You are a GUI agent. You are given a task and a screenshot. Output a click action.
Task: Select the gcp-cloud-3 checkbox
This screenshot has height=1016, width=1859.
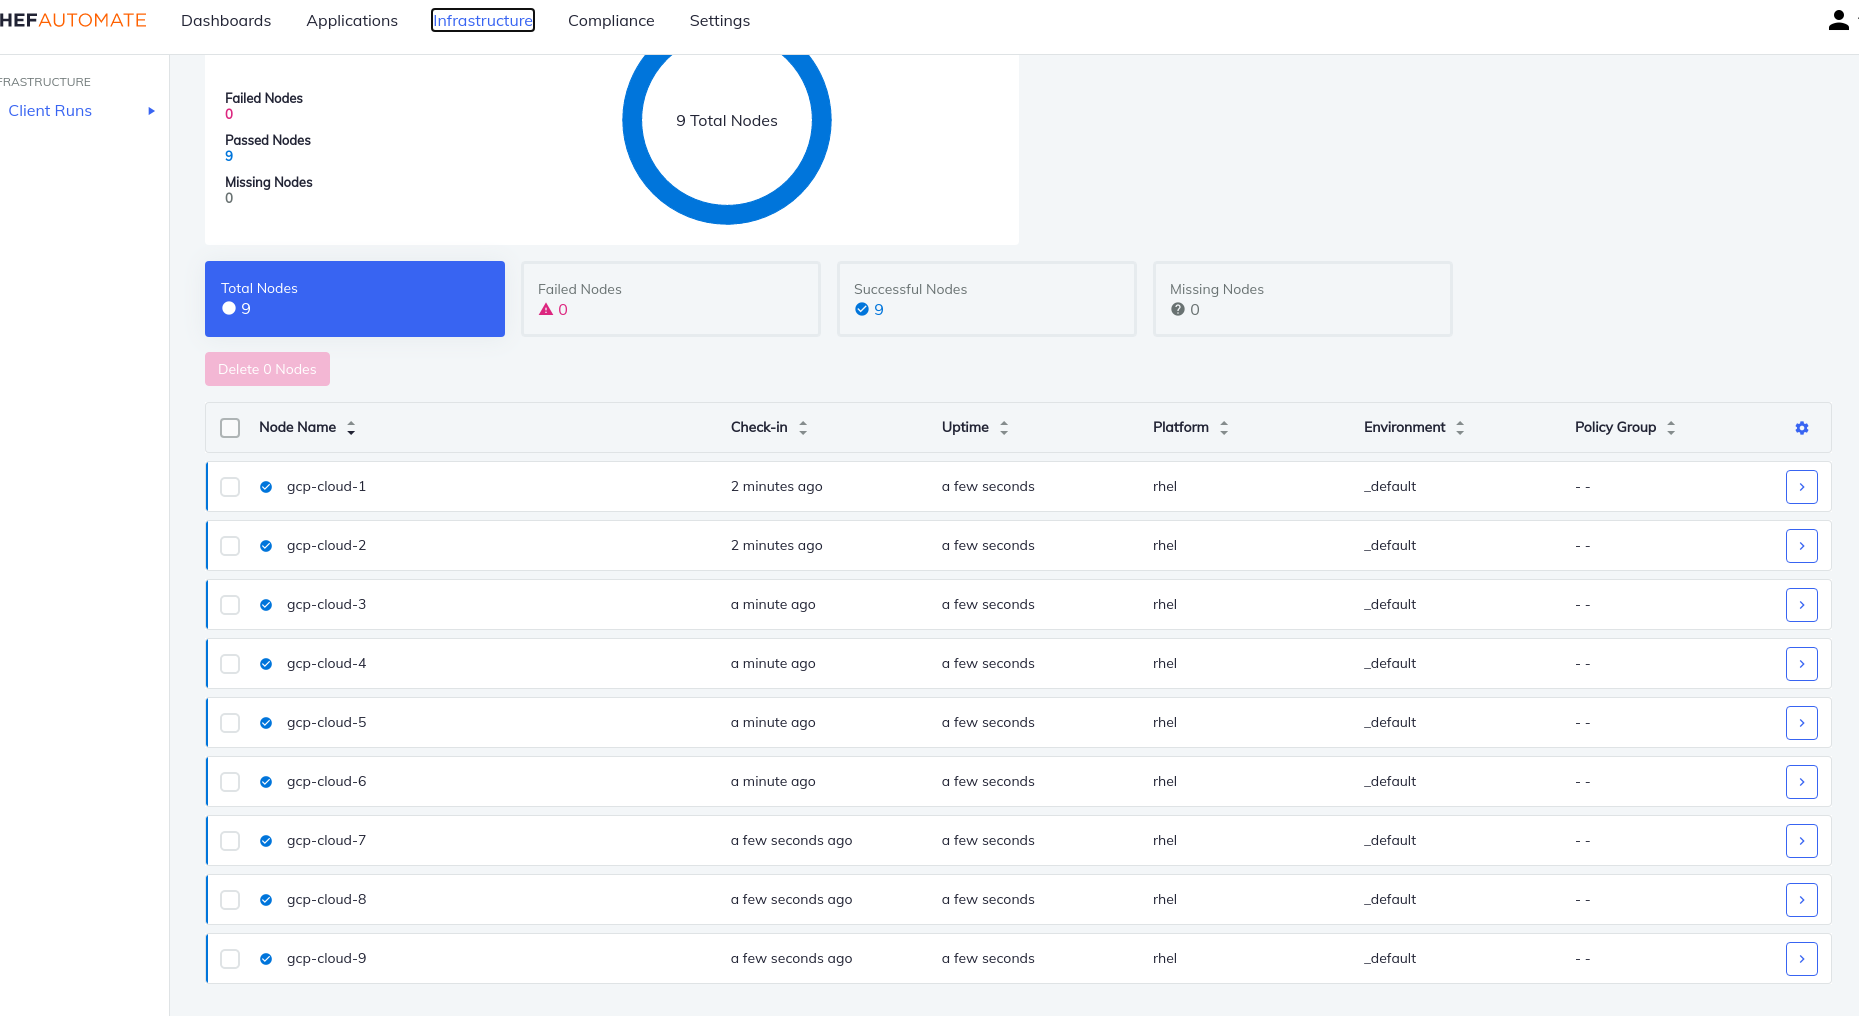point(230,605)
